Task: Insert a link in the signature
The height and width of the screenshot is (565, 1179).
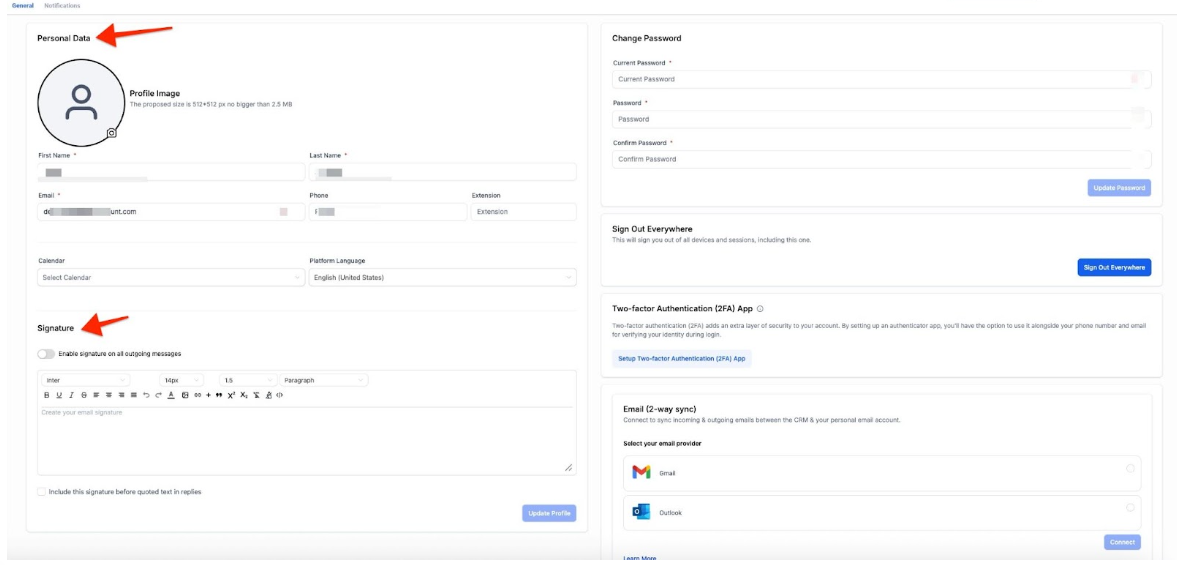Action: 197,395
